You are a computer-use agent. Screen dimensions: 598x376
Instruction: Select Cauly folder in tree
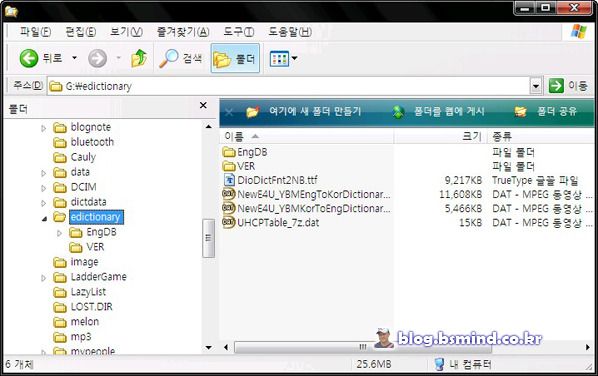83,157
